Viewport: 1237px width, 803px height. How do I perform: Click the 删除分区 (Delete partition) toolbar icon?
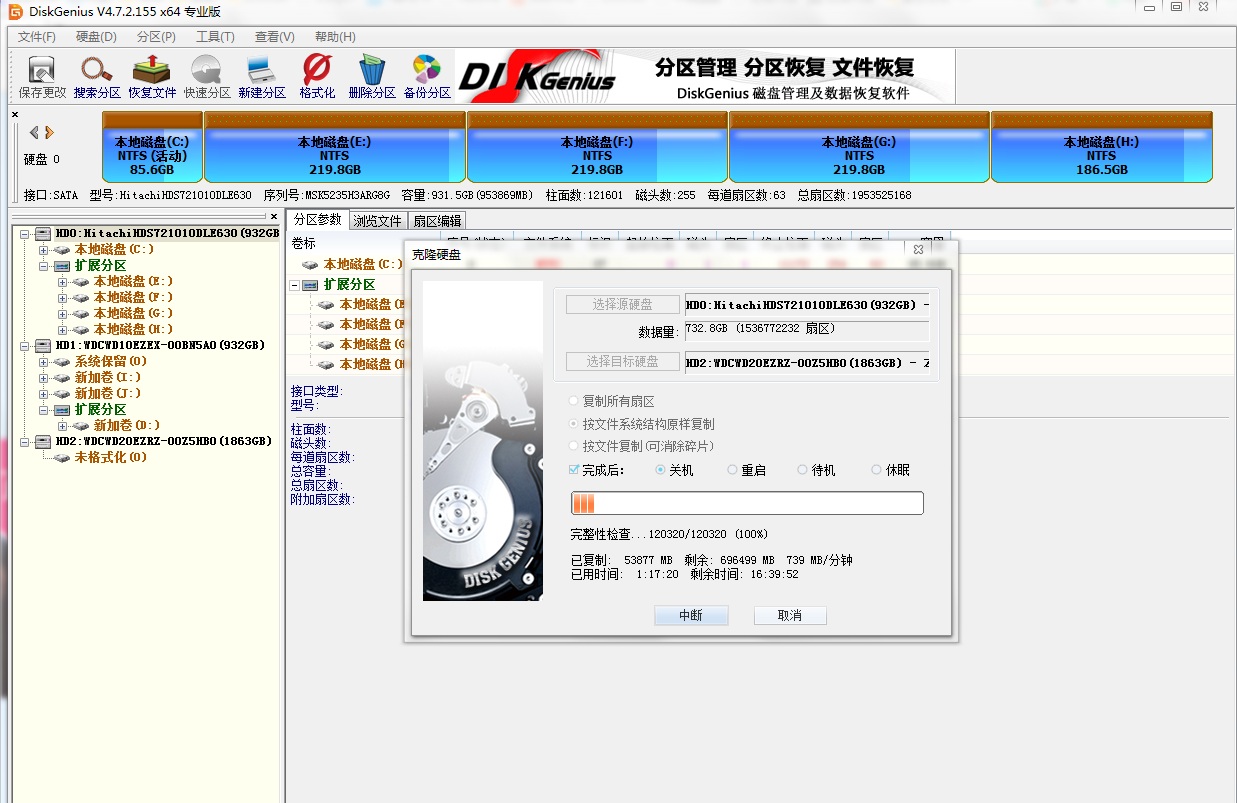point(372,77)
